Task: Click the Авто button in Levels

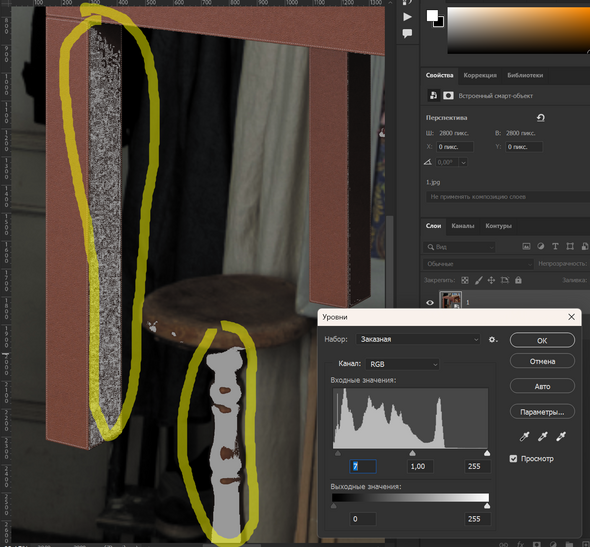Action: pyautogui.click(x=542, y=386)
